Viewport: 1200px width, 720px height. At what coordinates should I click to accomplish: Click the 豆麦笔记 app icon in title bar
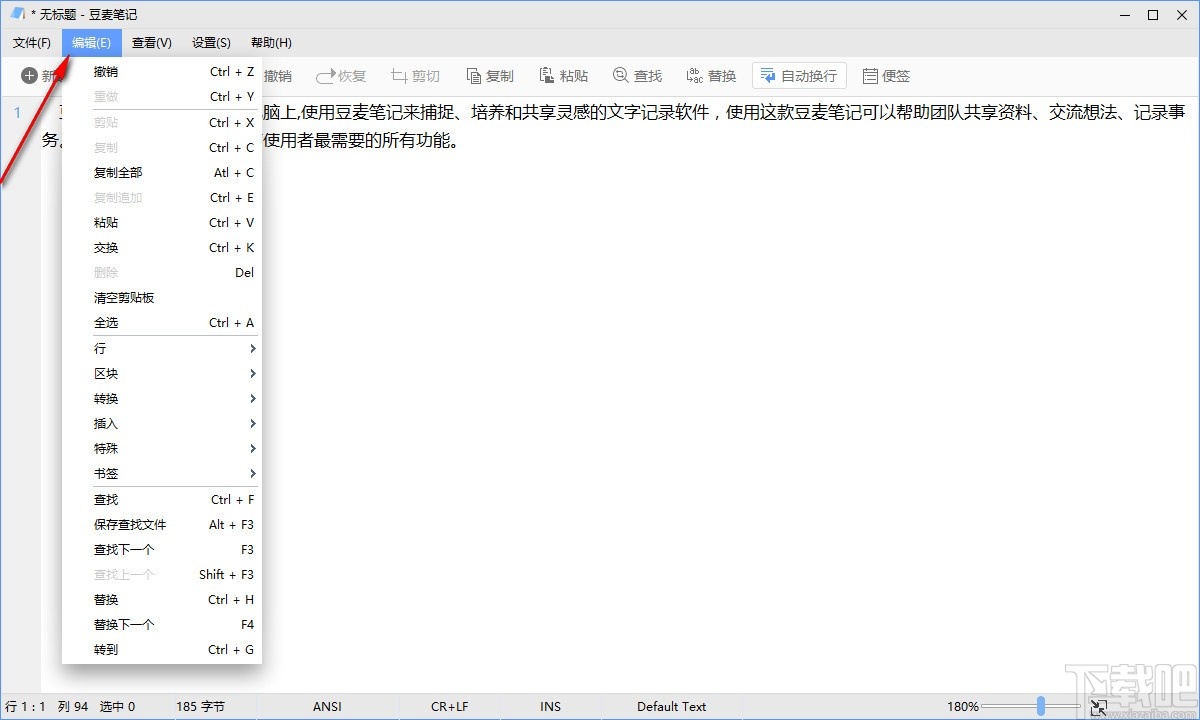[17, 15]
